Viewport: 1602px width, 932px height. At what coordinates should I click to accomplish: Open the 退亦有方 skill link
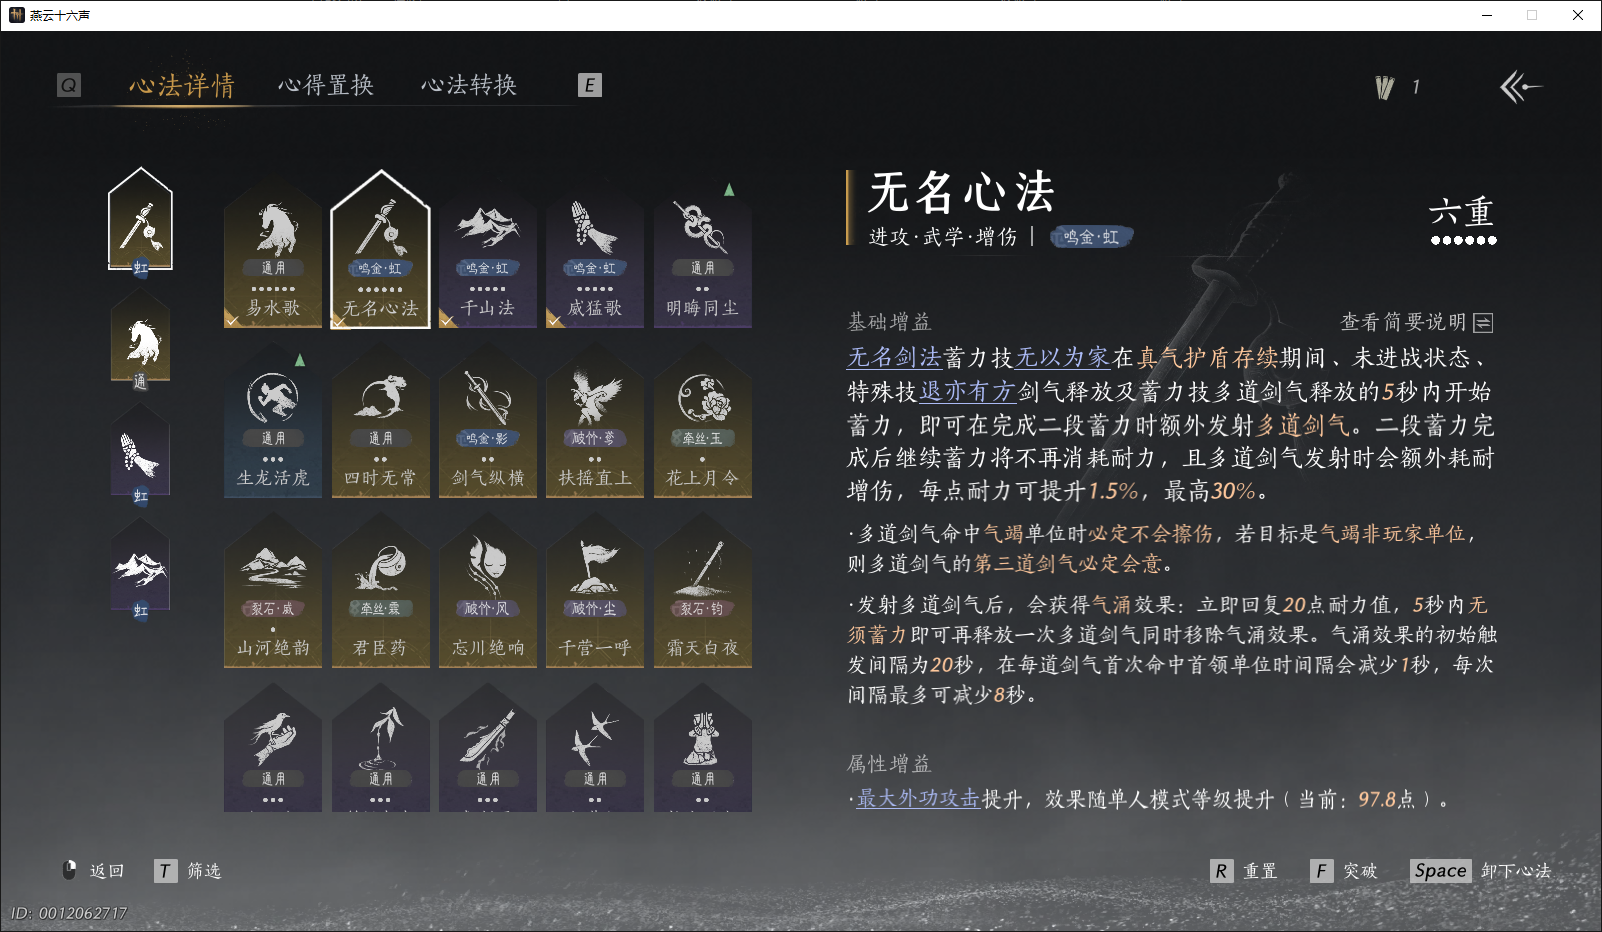tap(968, 391)
